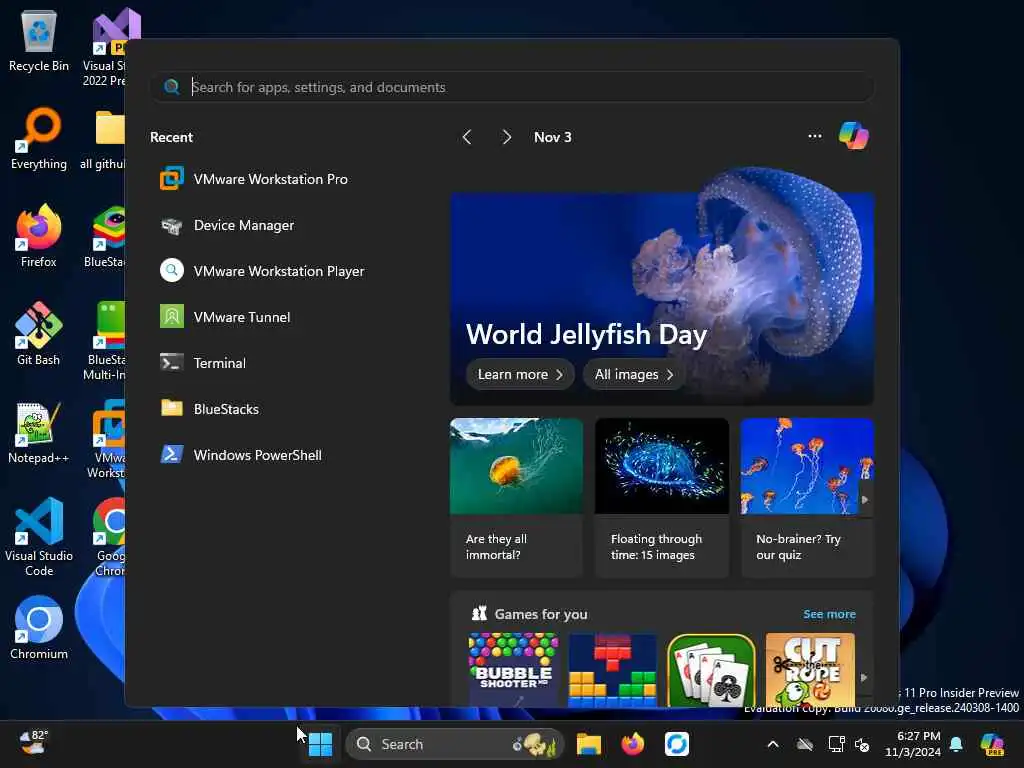The image size is (1024, 768).
Task: Open the block puzzle game tile
Action: click(612, 669)
